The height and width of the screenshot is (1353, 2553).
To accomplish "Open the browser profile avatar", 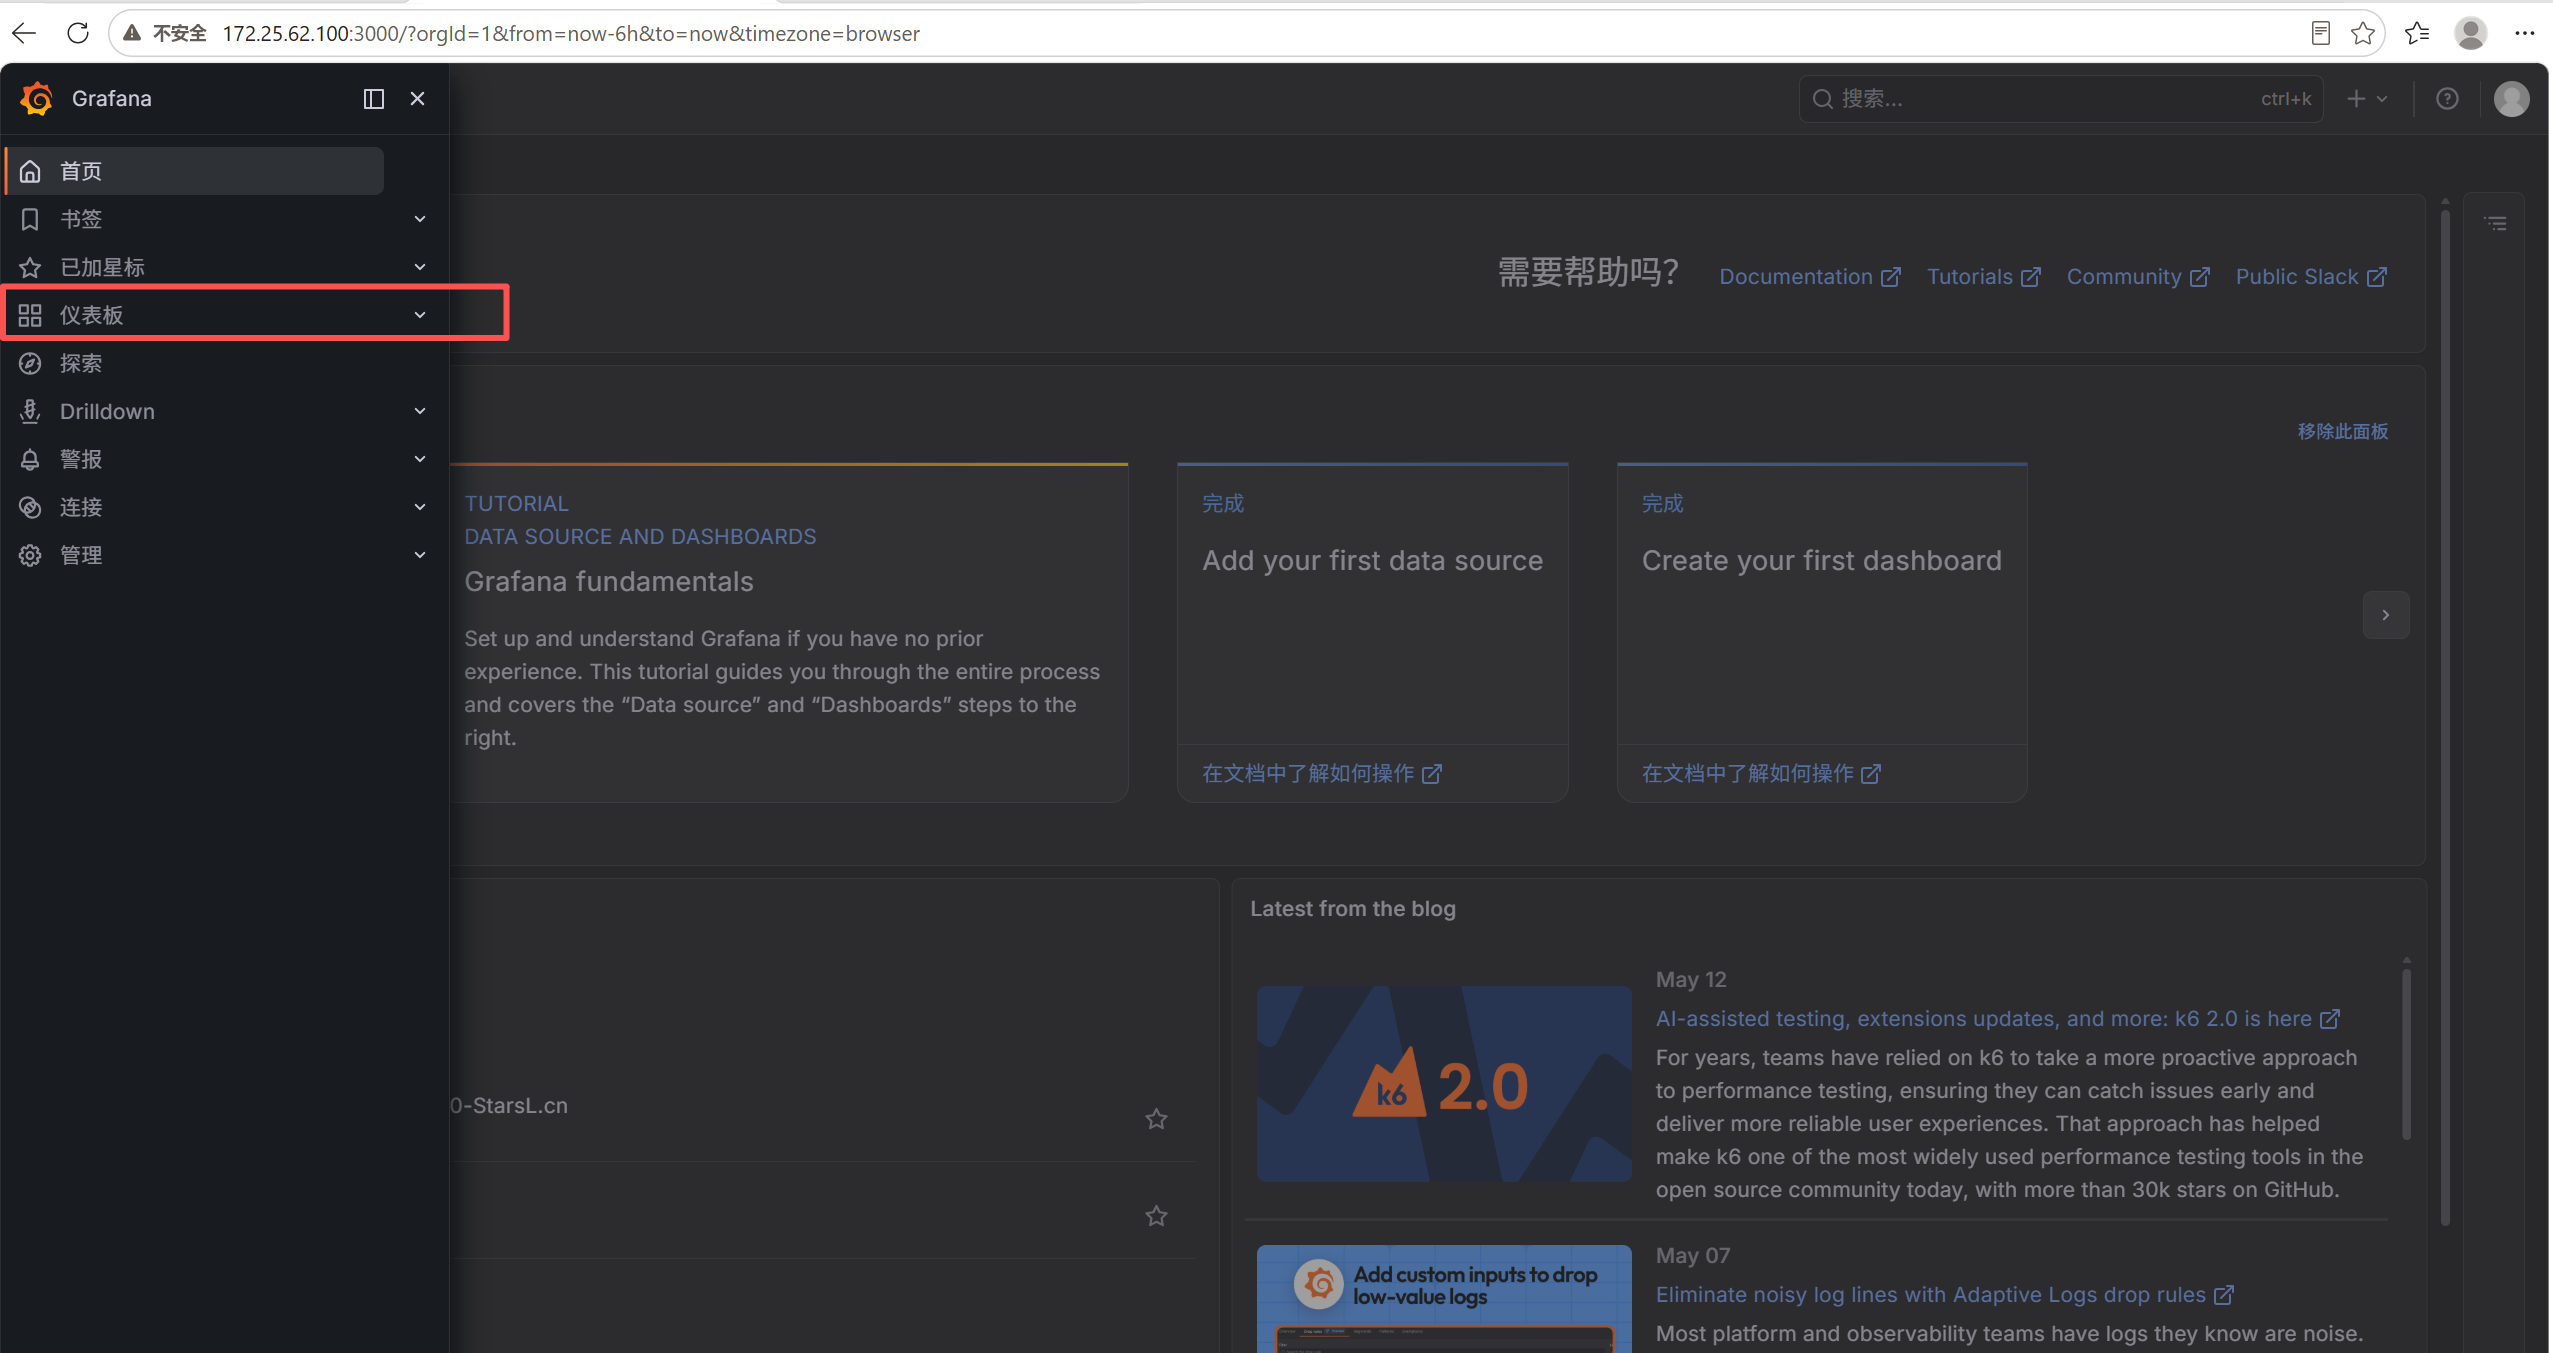I will [x=2470, y=34].
